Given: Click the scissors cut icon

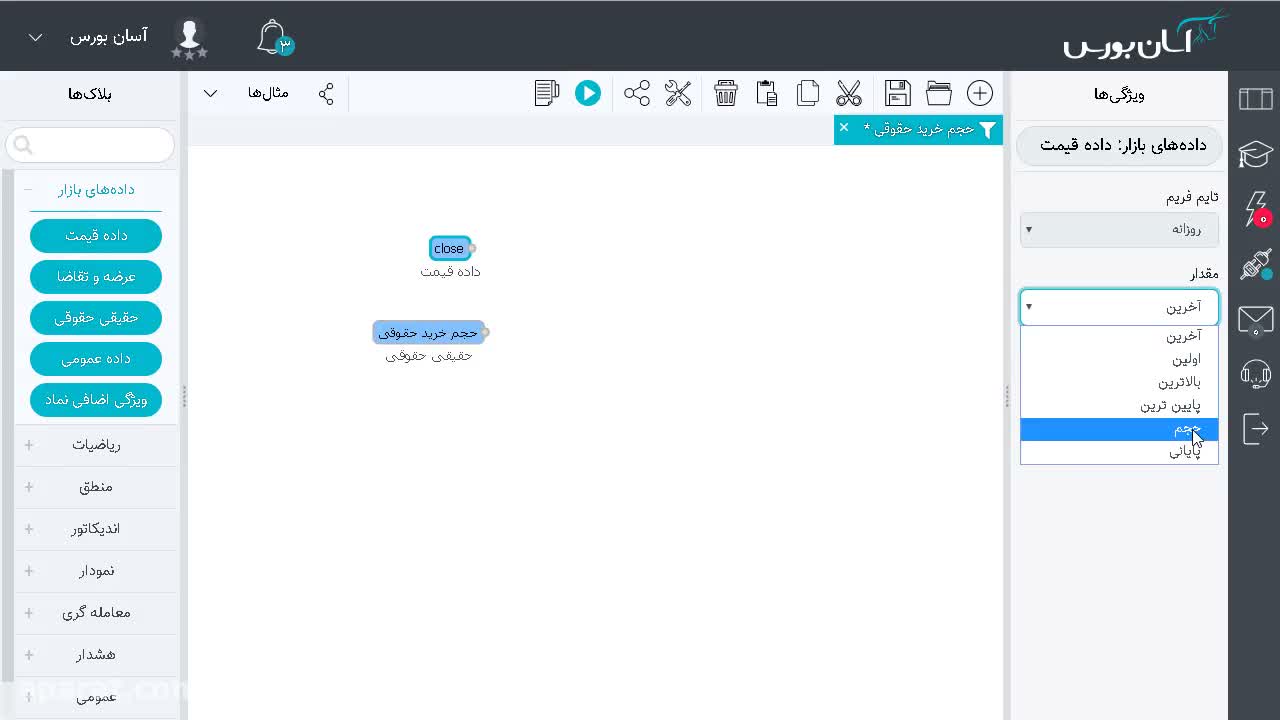Looking at the screenshot, I should pyautogui.click(x=849, y=93).
